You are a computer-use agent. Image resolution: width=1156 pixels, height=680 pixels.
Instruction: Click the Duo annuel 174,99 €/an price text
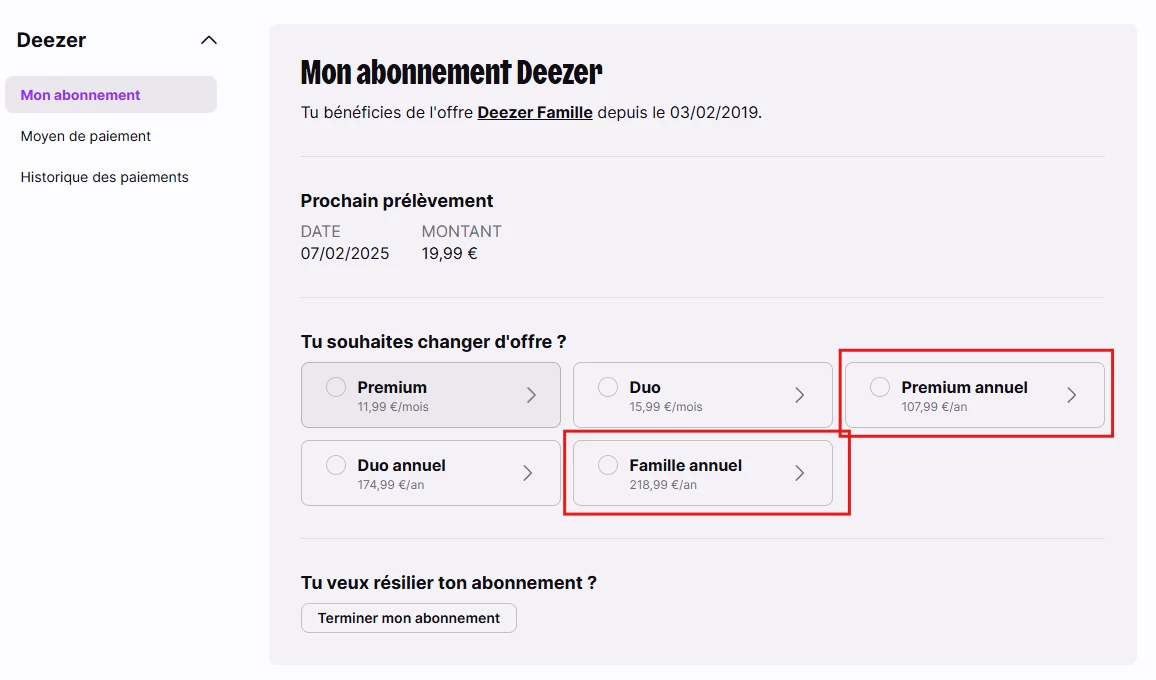(x=391, y=485)
